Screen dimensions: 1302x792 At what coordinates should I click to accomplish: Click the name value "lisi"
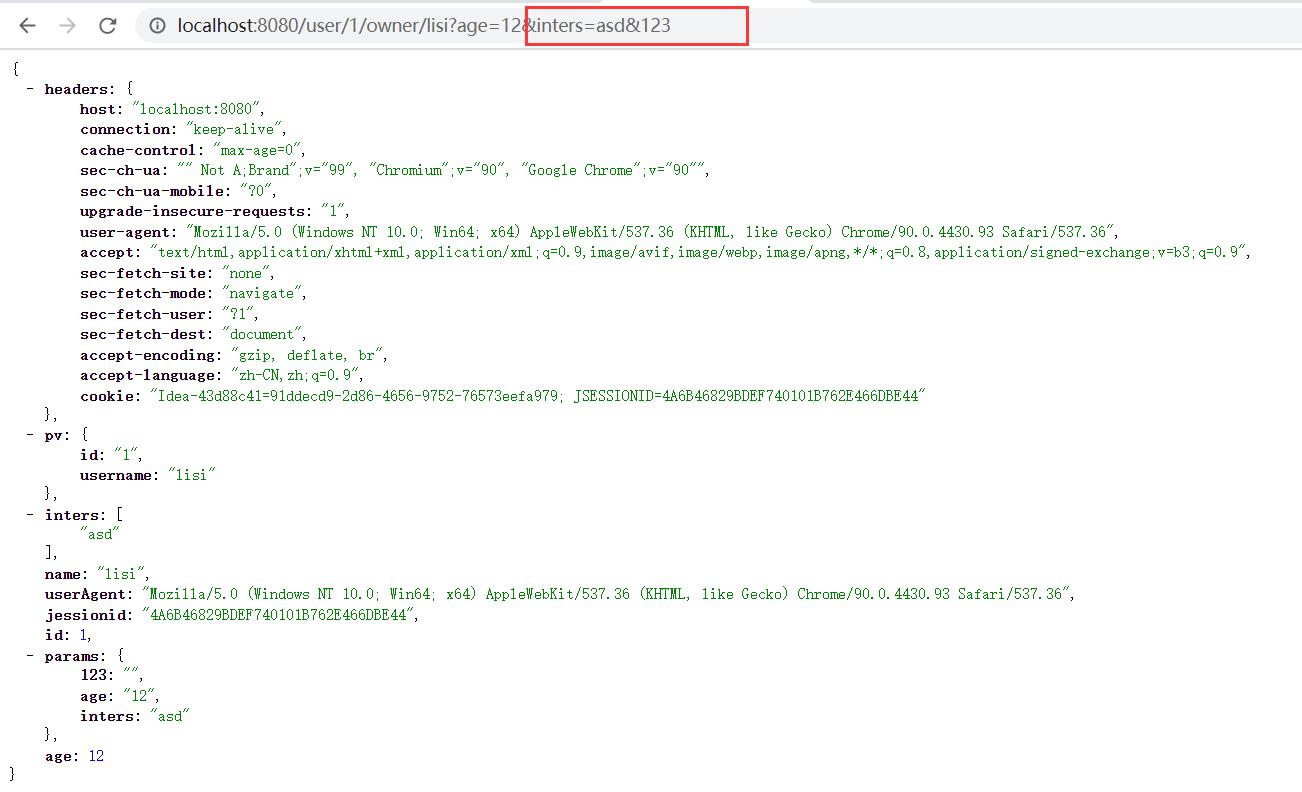click(120, 574)
